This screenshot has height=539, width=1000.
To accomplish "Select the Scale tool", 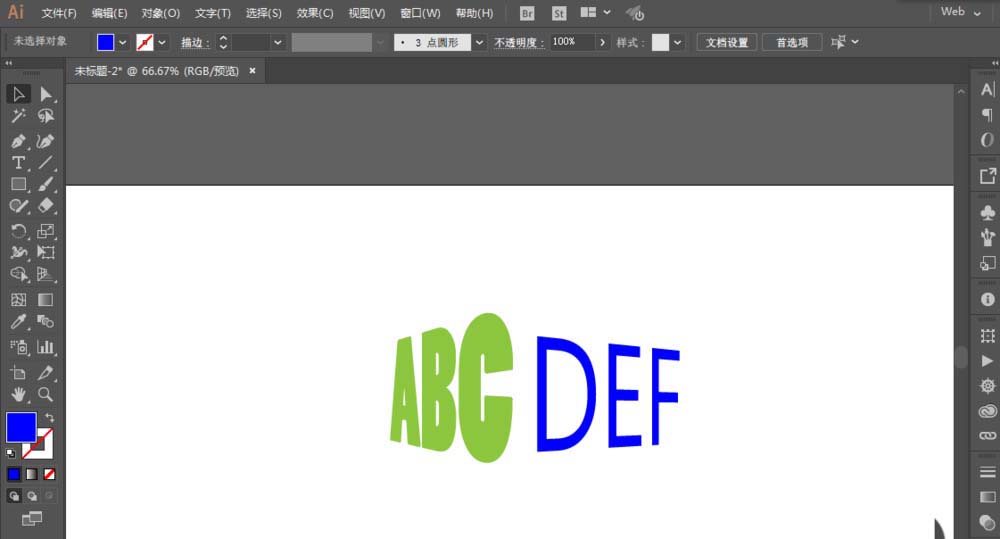I will [x=45, y=231].
